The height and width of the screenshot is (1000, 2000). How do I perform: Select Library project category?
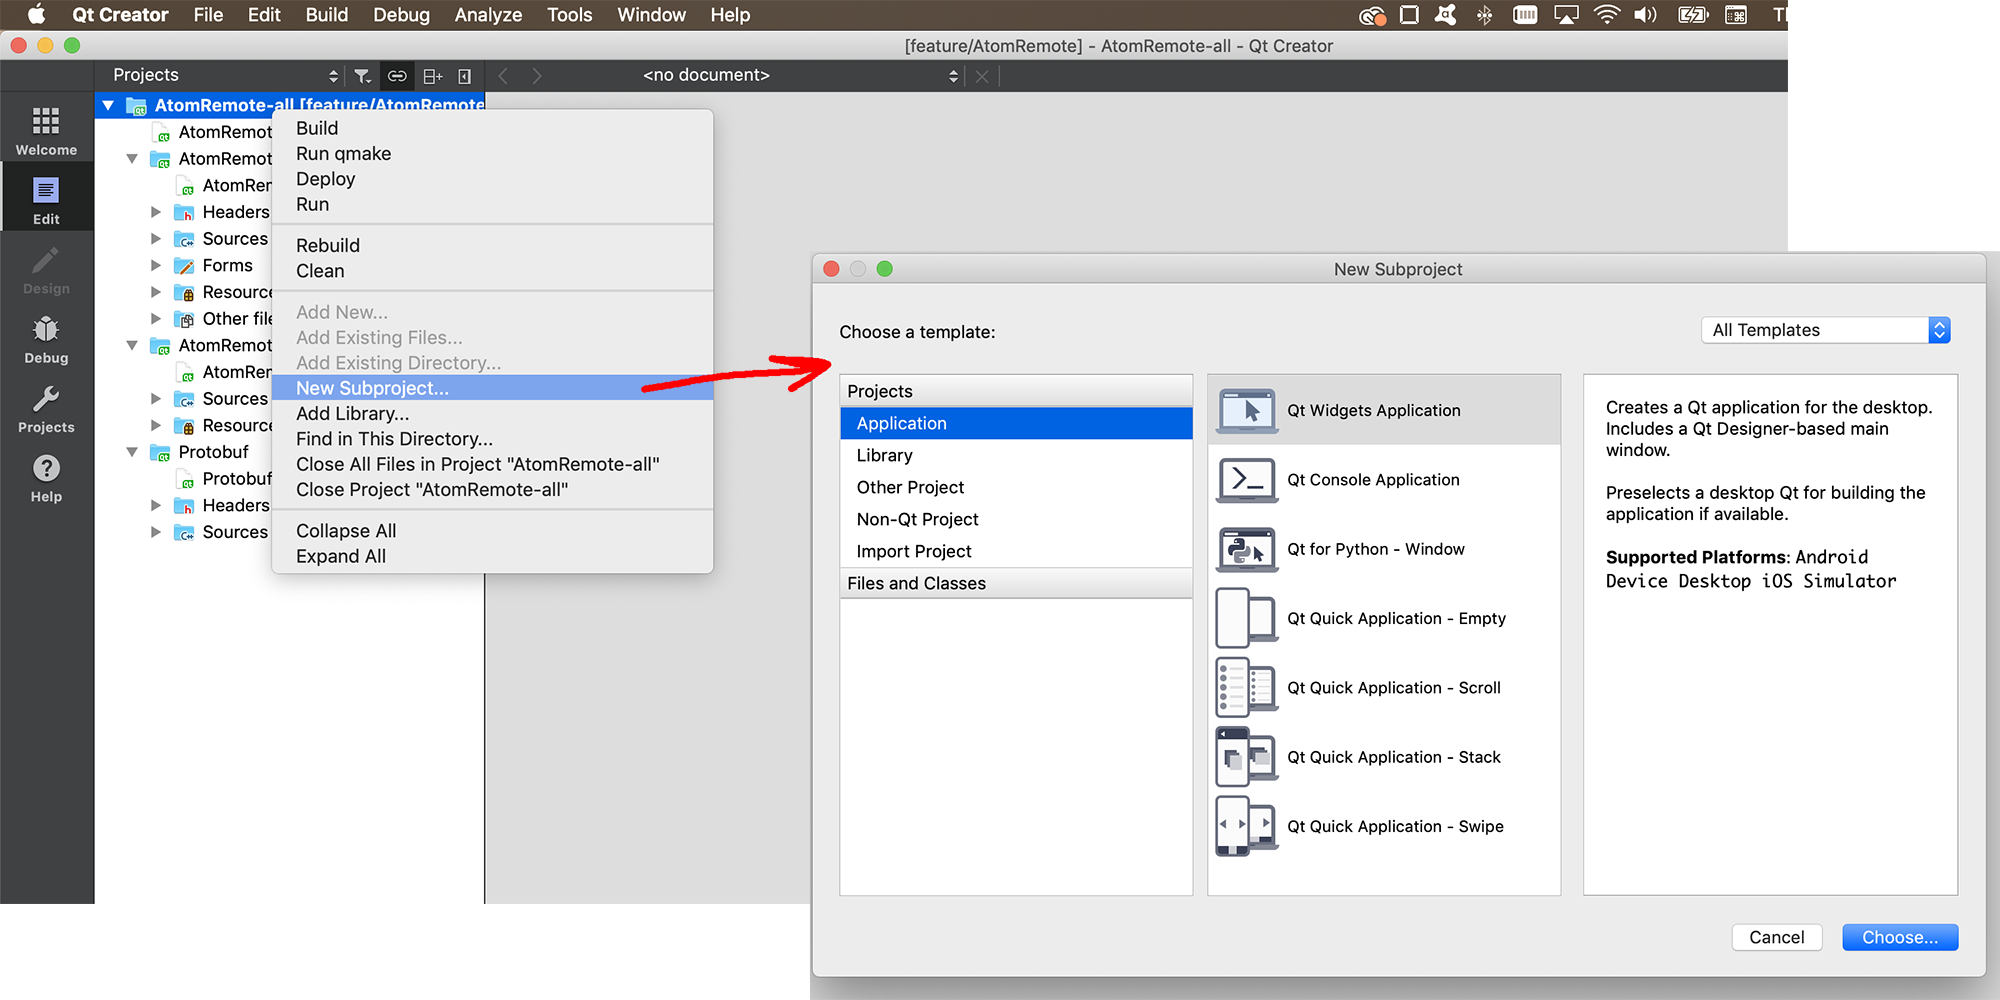pyautogui.click(x=1016, y=455)
